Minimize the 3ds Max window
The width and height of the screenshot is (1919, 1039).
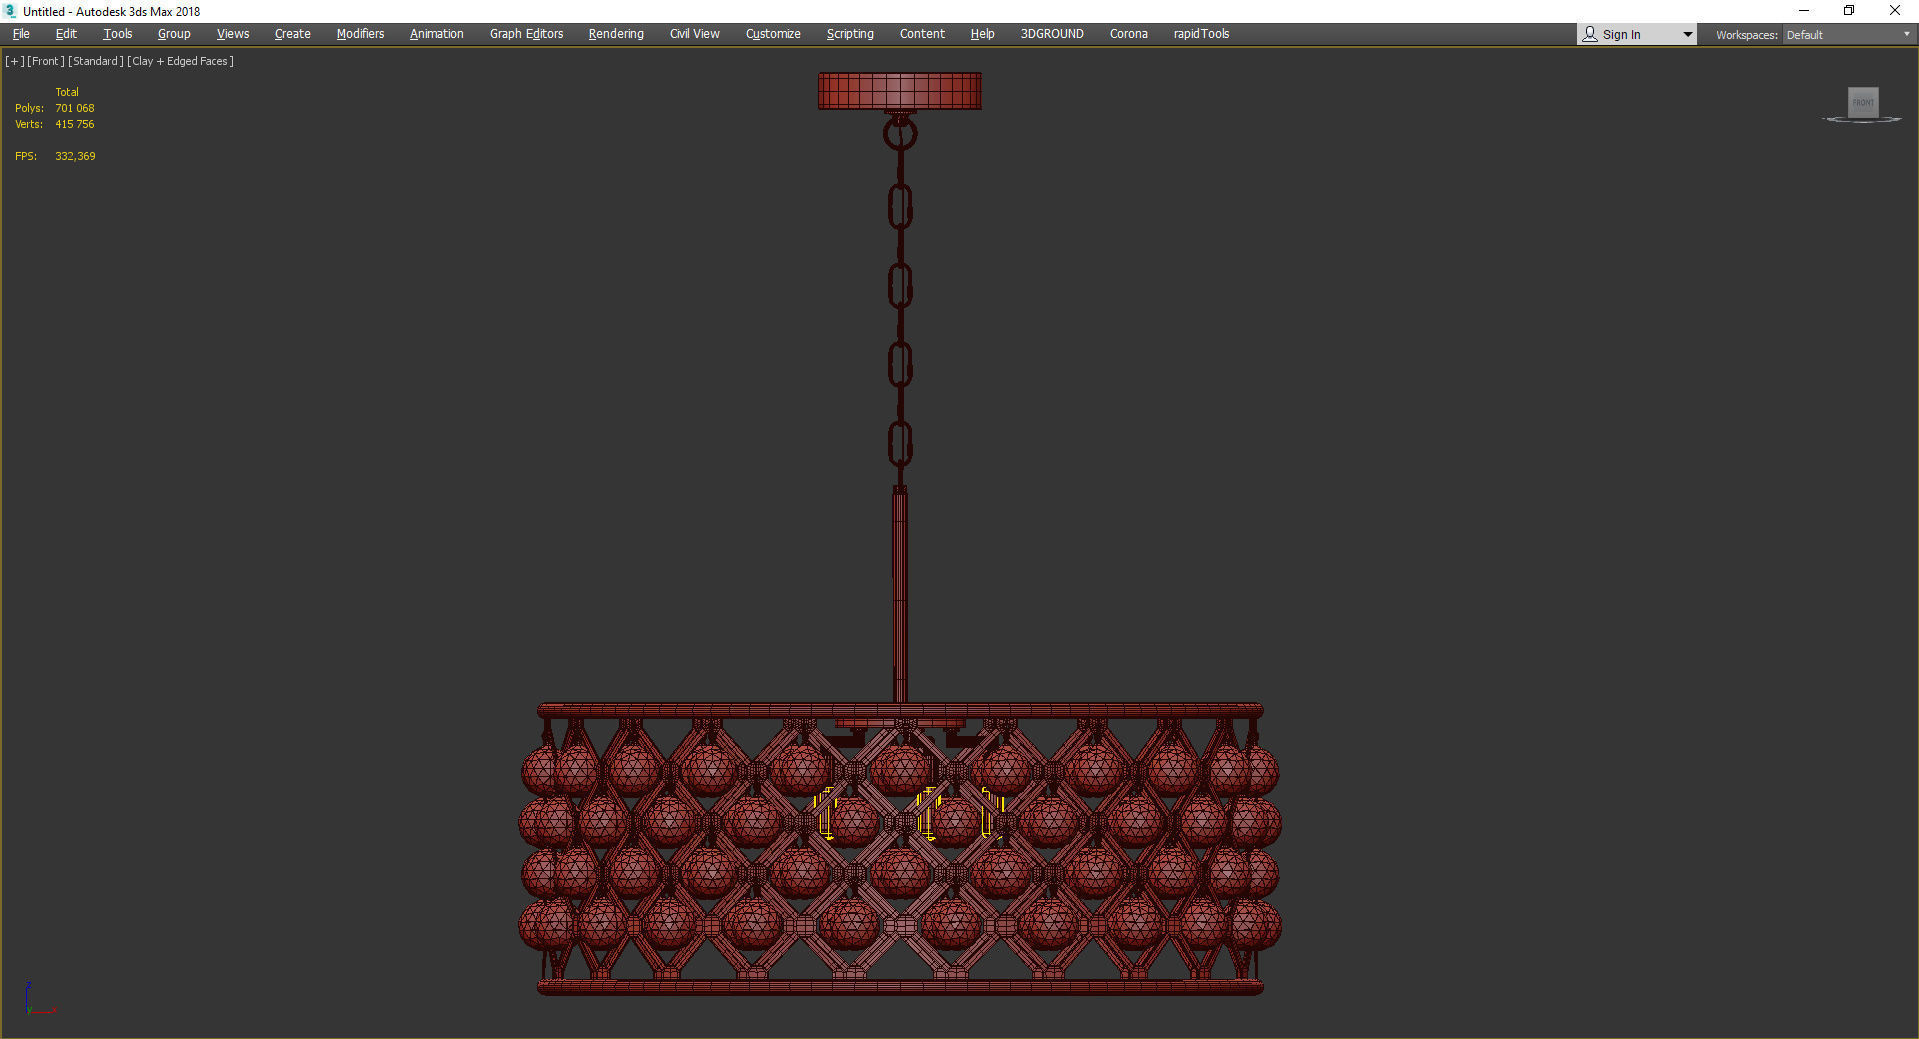coord(1804,11)
